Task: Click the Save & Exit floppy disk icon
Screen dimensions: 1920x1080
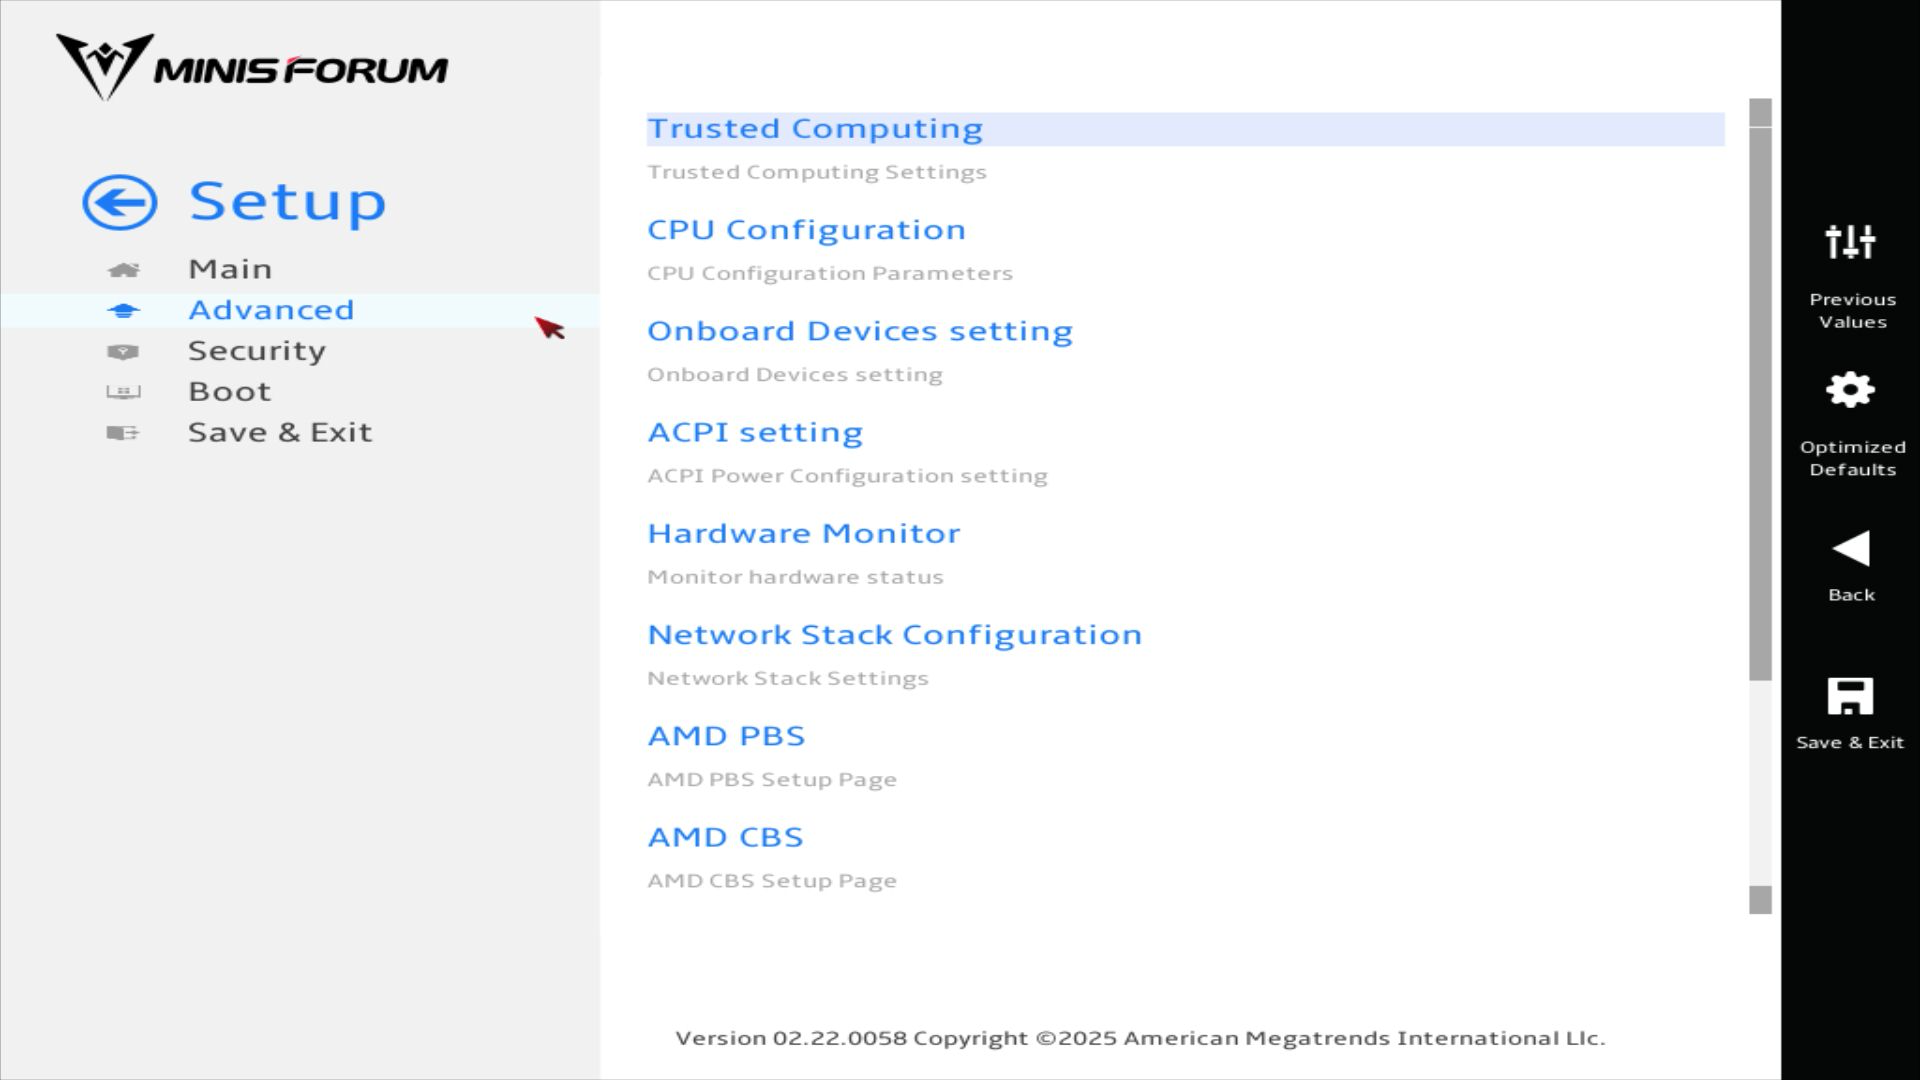Action: [1850, 696]
